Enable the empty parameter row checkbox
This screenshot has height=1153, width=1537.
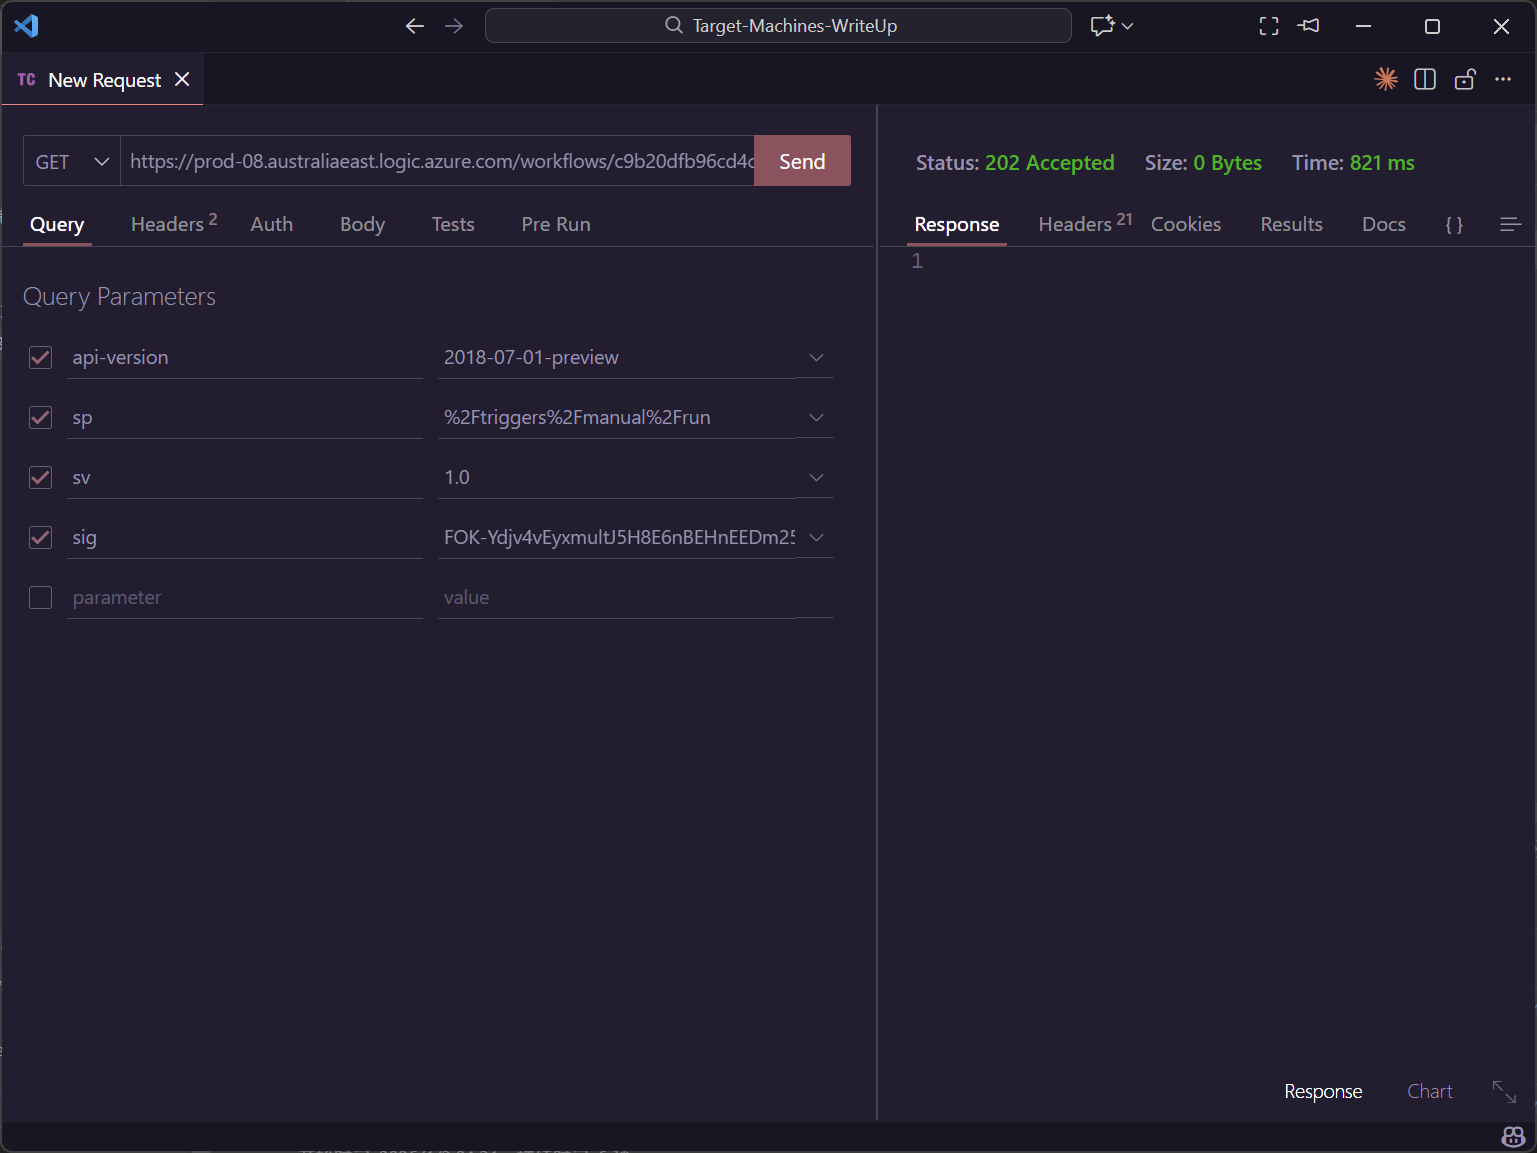pyautogui.click(x=40, y=598)
